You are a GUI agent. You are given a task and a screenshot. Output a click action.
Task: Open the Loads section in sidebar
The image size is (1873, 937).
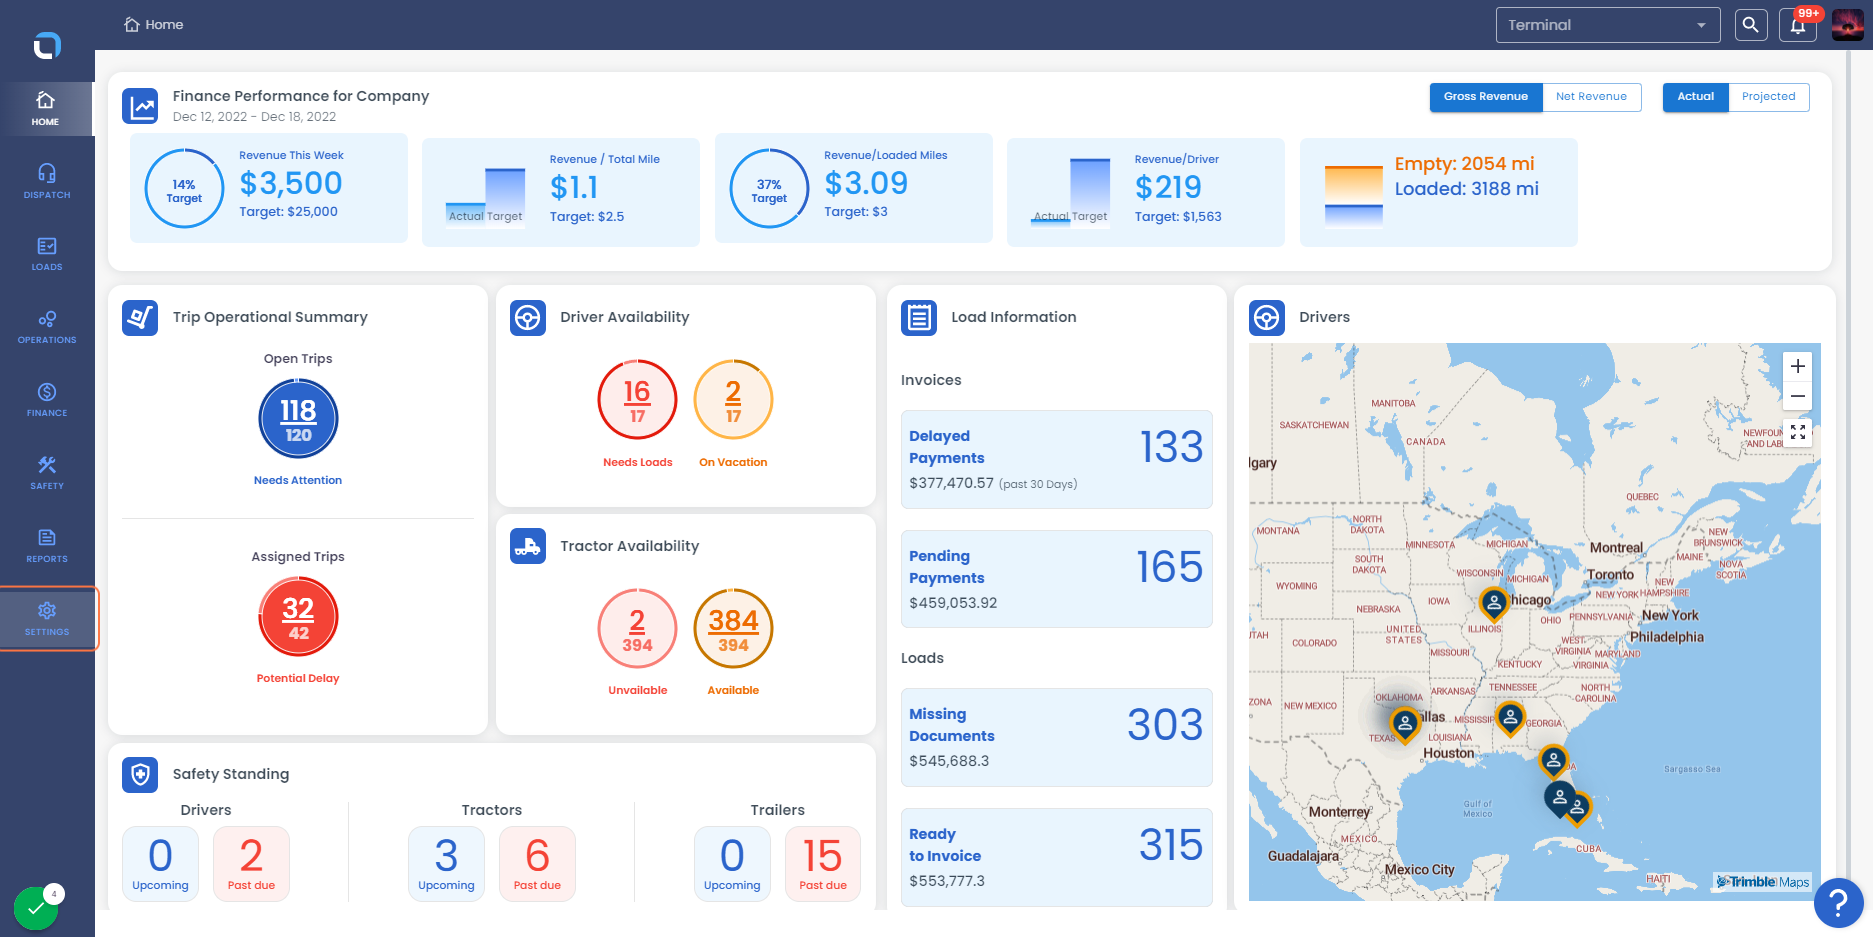point(47,255)
